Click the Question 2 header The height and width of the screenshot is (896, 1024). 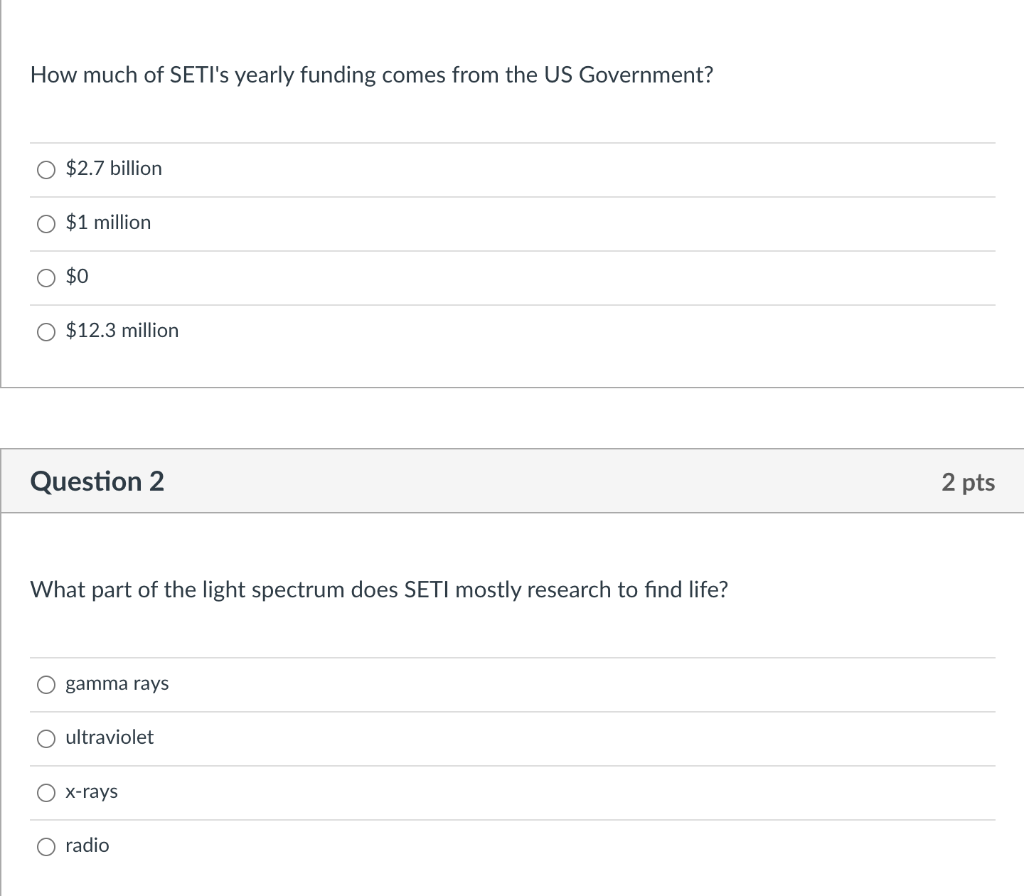click(96, 481)
